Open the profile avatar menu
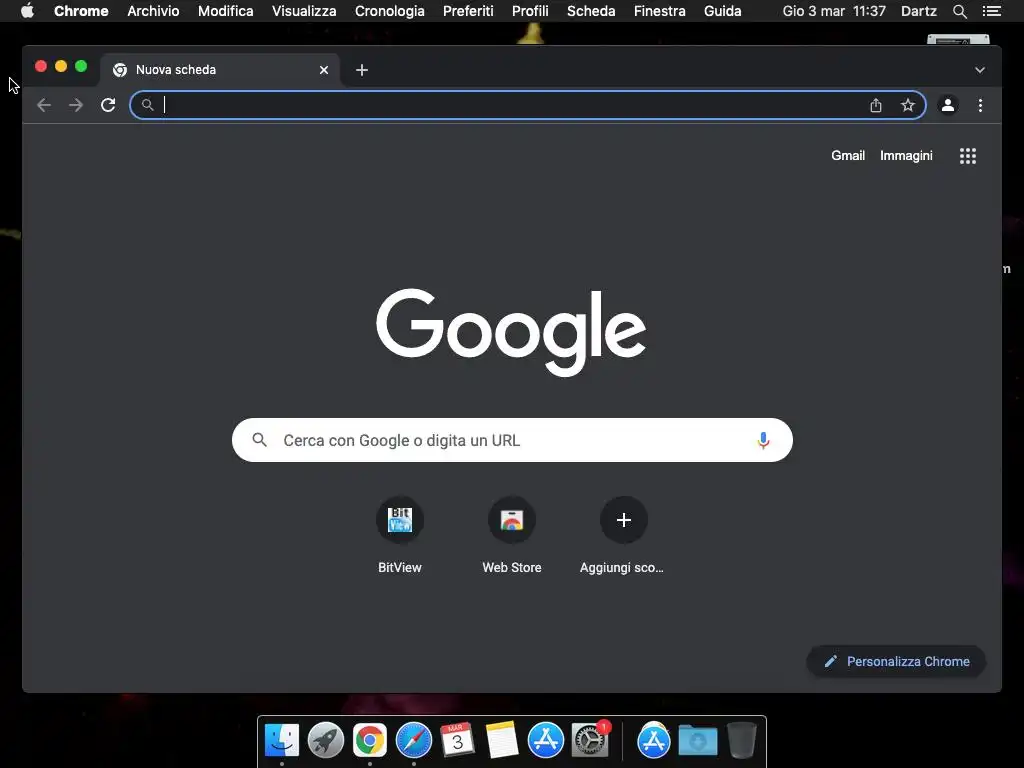The width and height of the screenshot is (1024, 768). tap(948, 105)
